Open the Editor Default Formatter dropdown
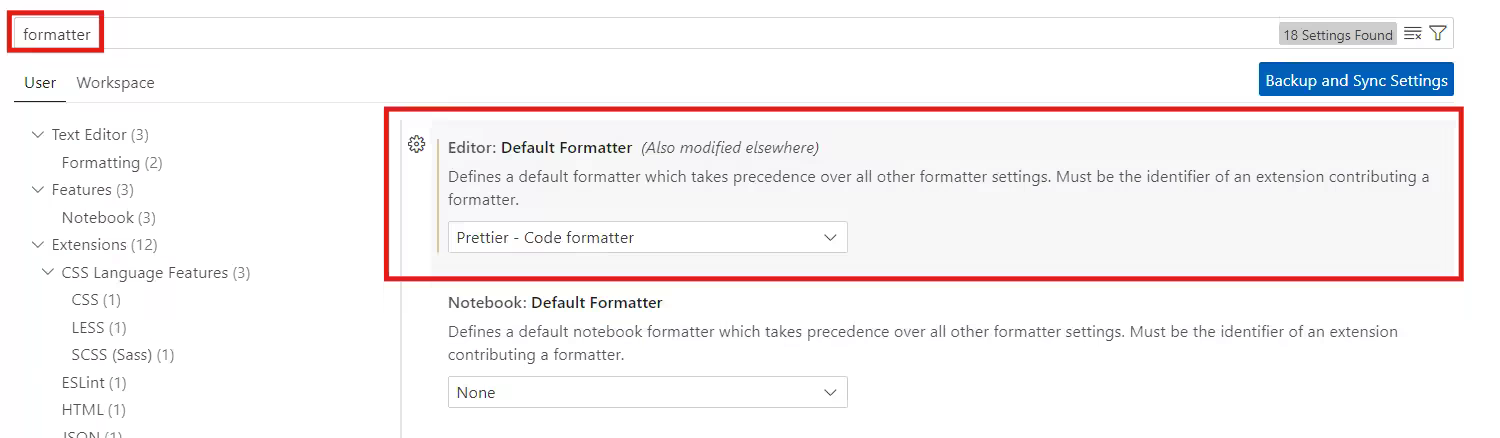 647,237
